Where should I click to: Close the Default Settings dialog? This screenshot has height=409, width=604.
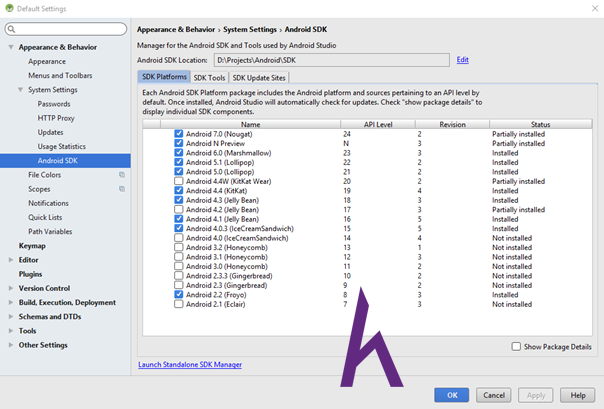pos(595,8)
